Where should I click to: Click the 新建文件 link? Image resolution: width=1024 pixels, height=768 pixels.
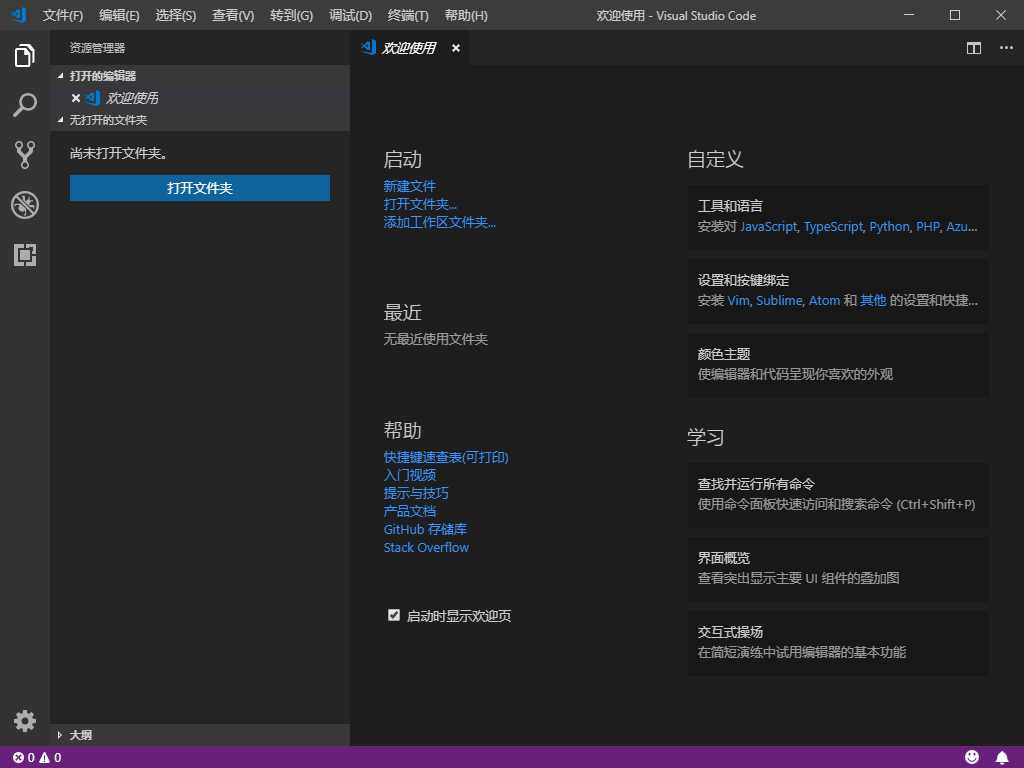[x=409, y=186]
